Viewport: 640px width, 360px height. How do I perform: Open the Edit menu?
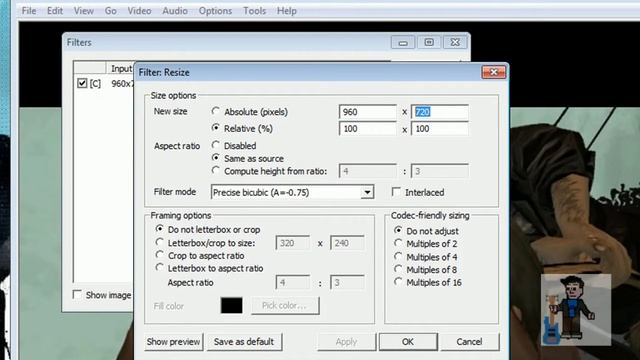pos(55,11)
